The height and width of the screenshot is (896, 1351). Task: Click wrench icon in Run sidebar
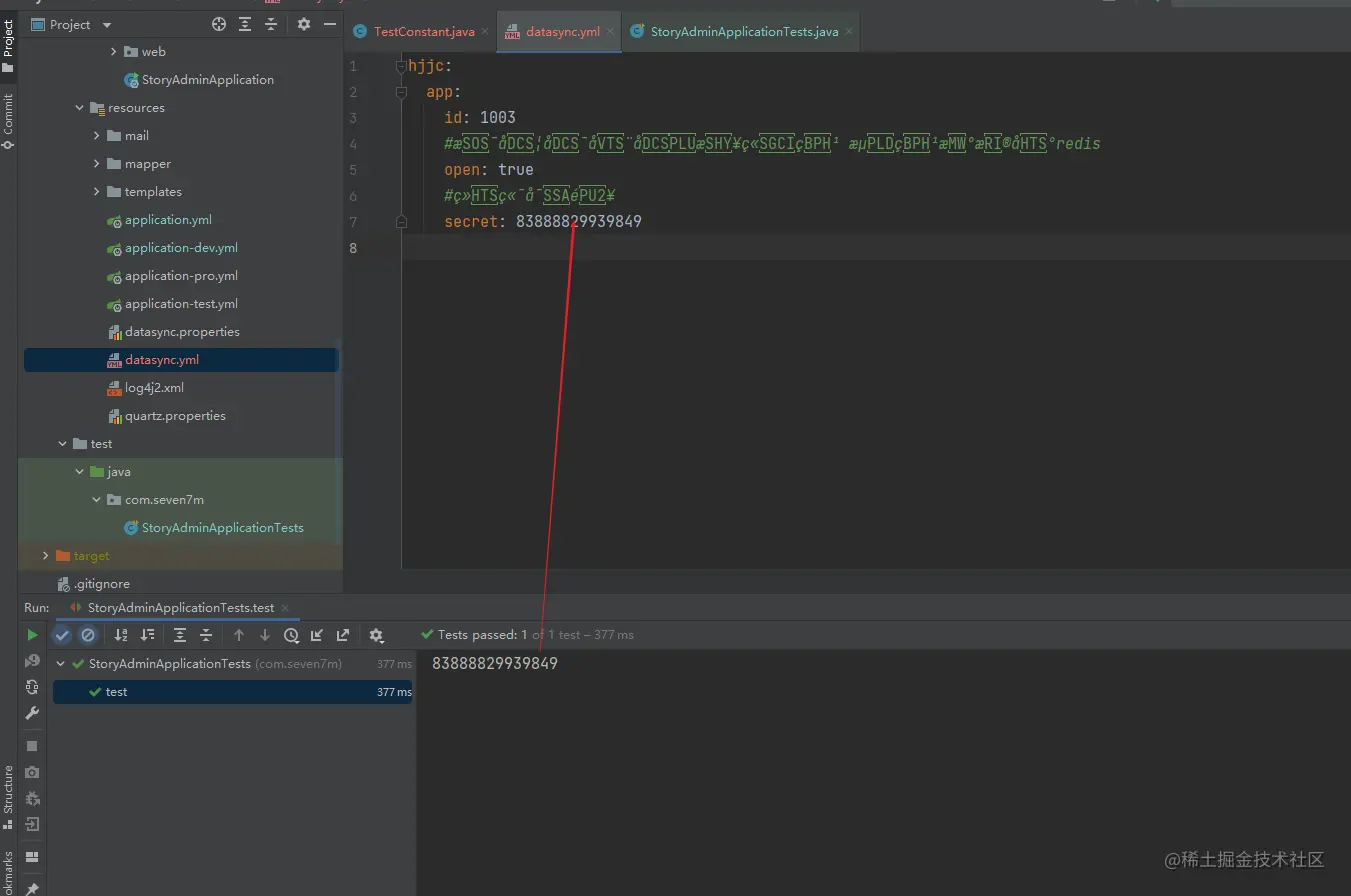pos(32,713)
